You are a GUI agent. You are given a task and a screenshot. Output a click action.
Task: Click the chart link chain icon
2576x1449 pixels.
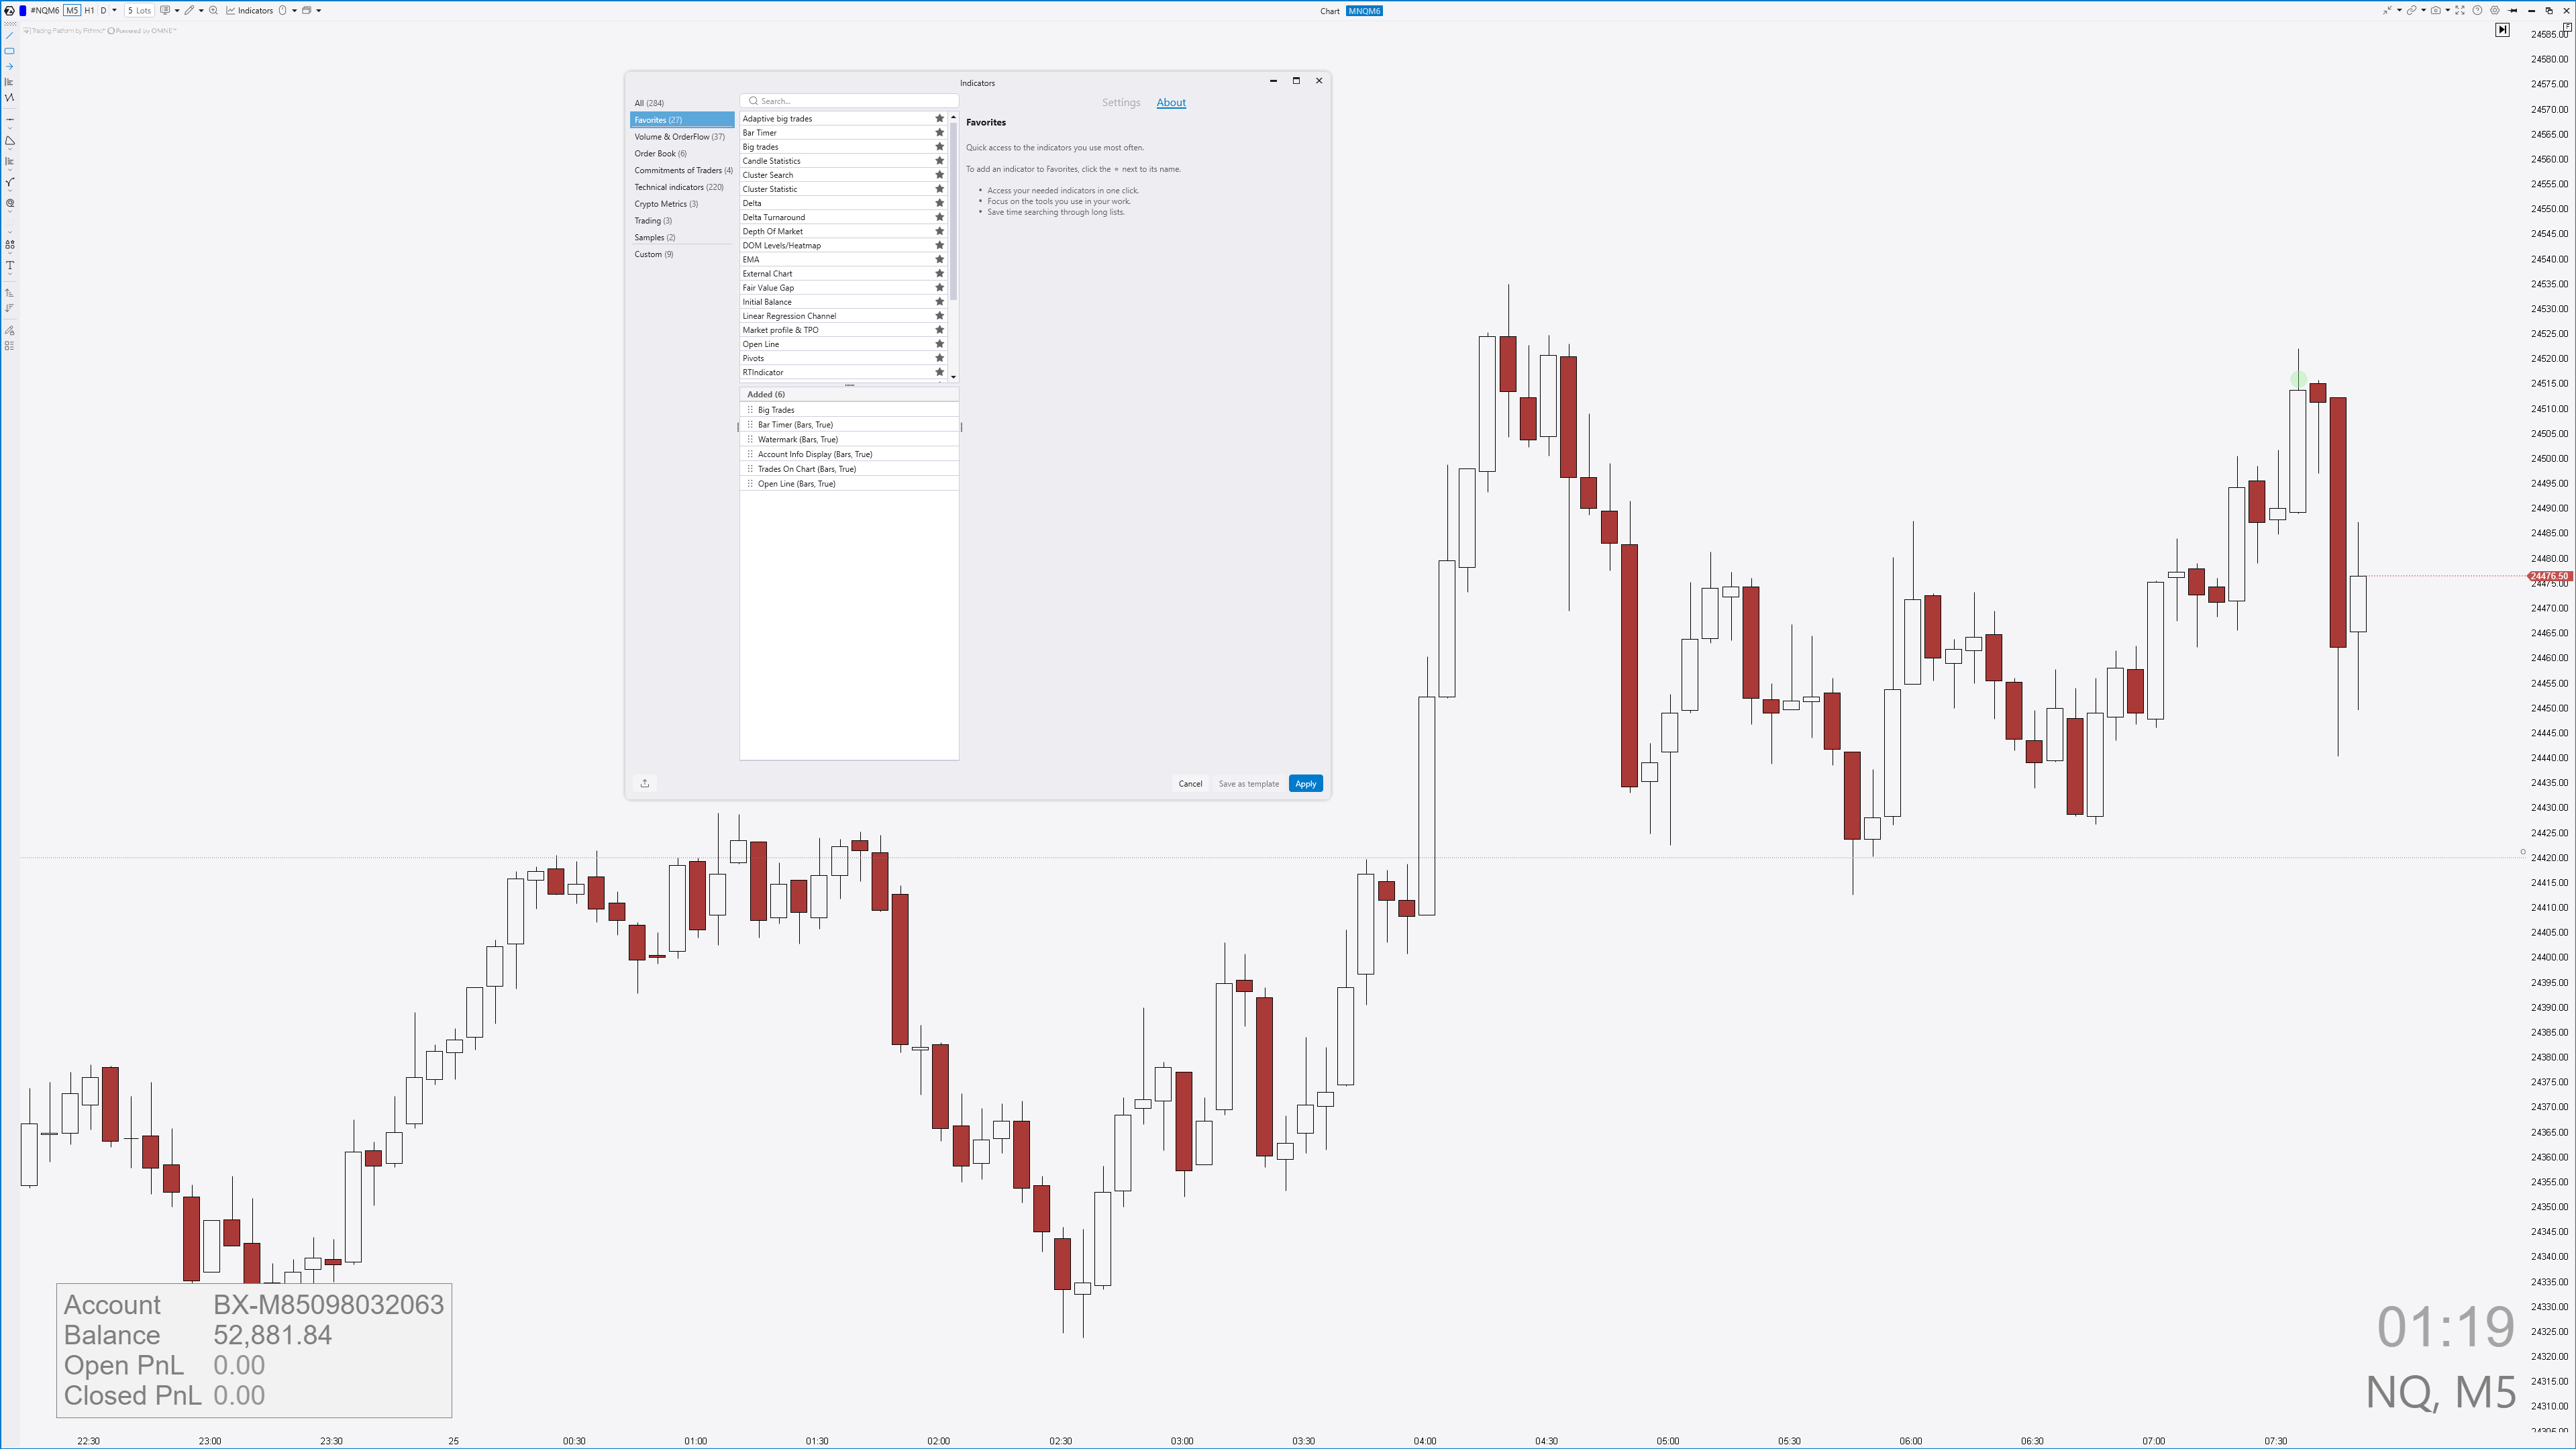pos(2412,10)
